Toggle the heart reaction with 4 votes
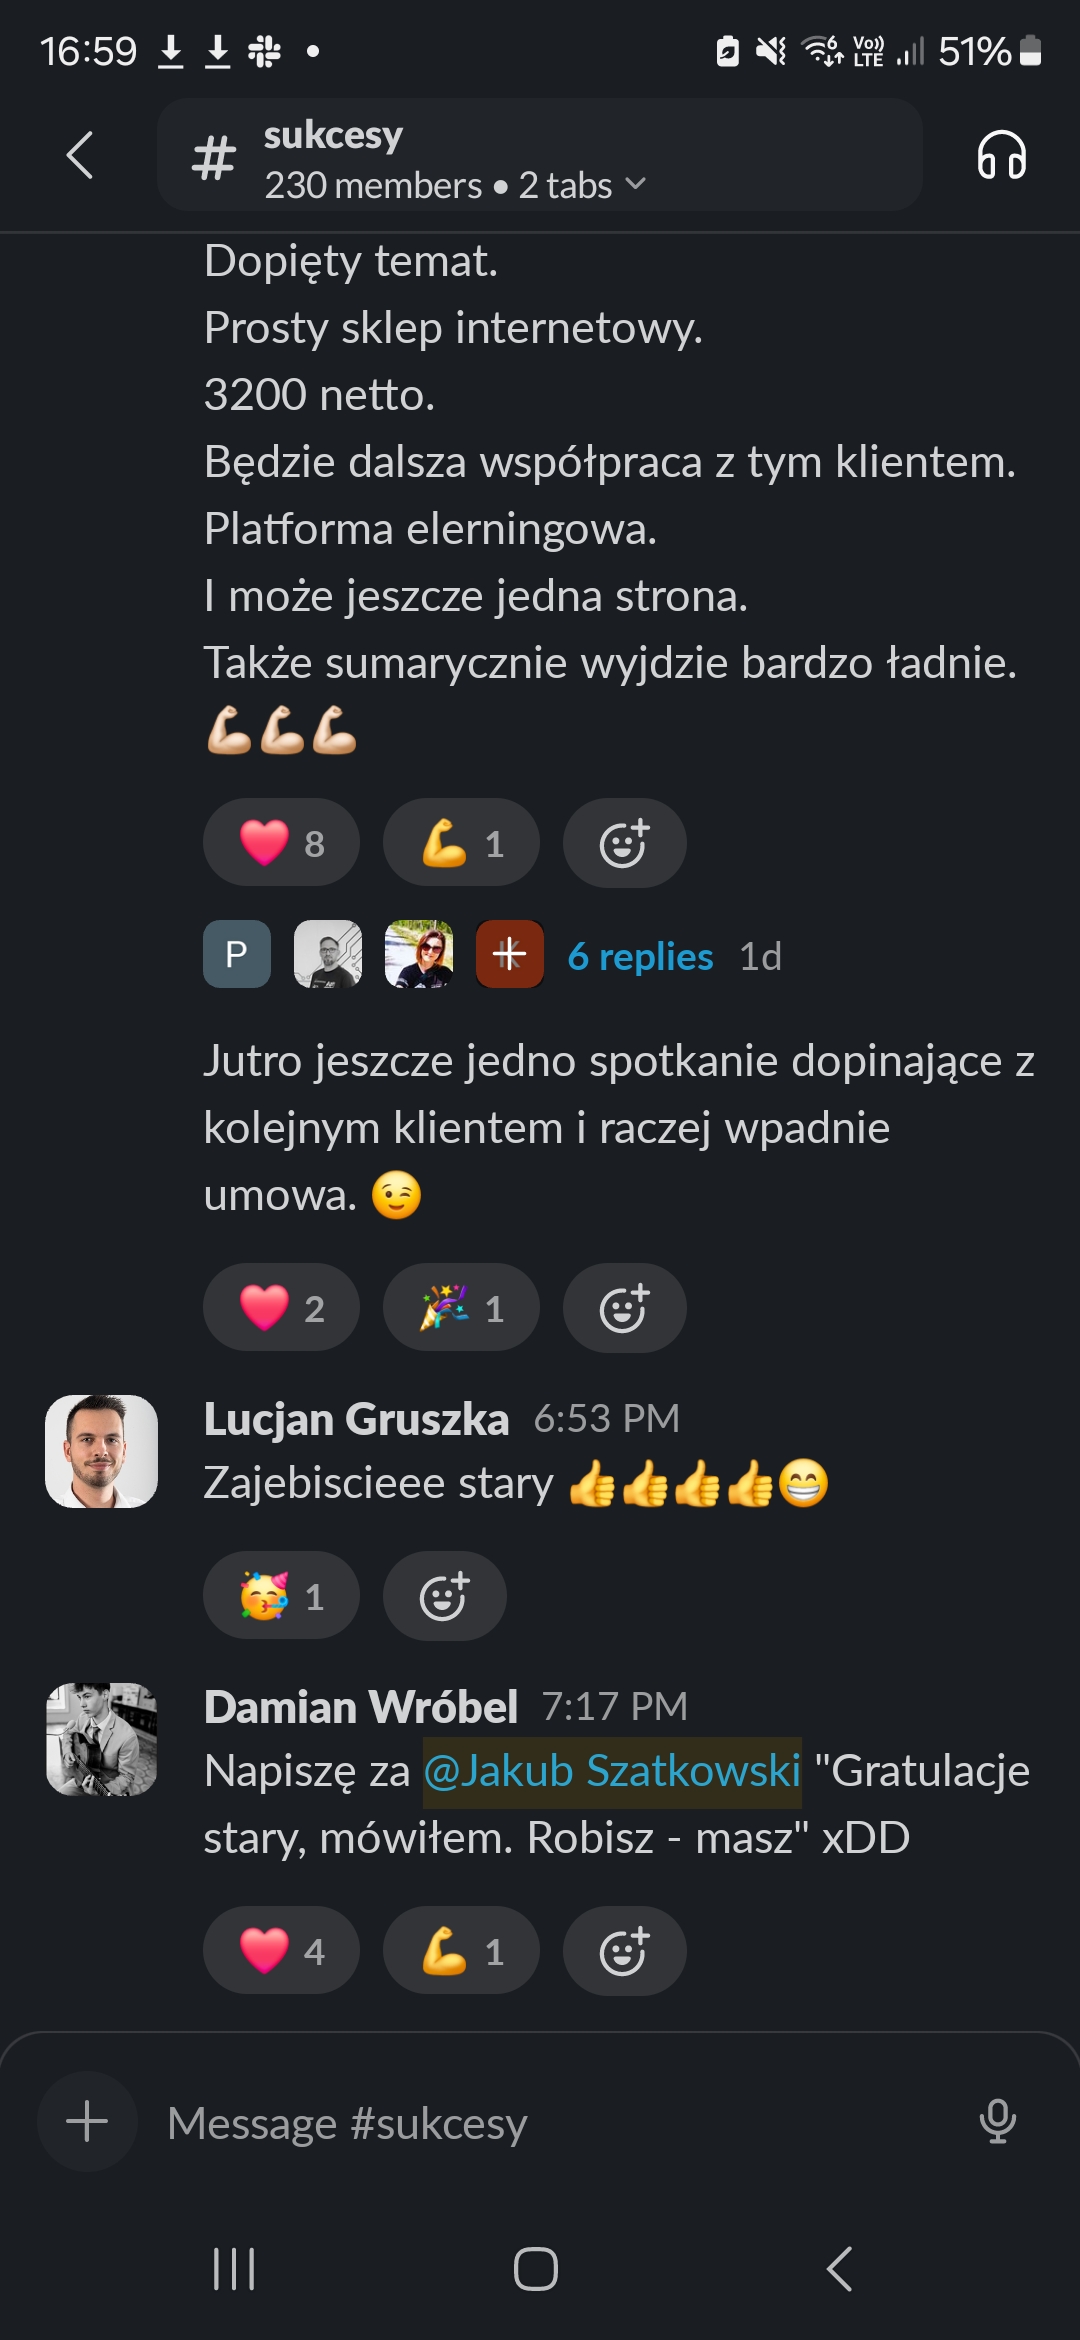Screen dimensions: 1080x2340 coord(281,1951)
